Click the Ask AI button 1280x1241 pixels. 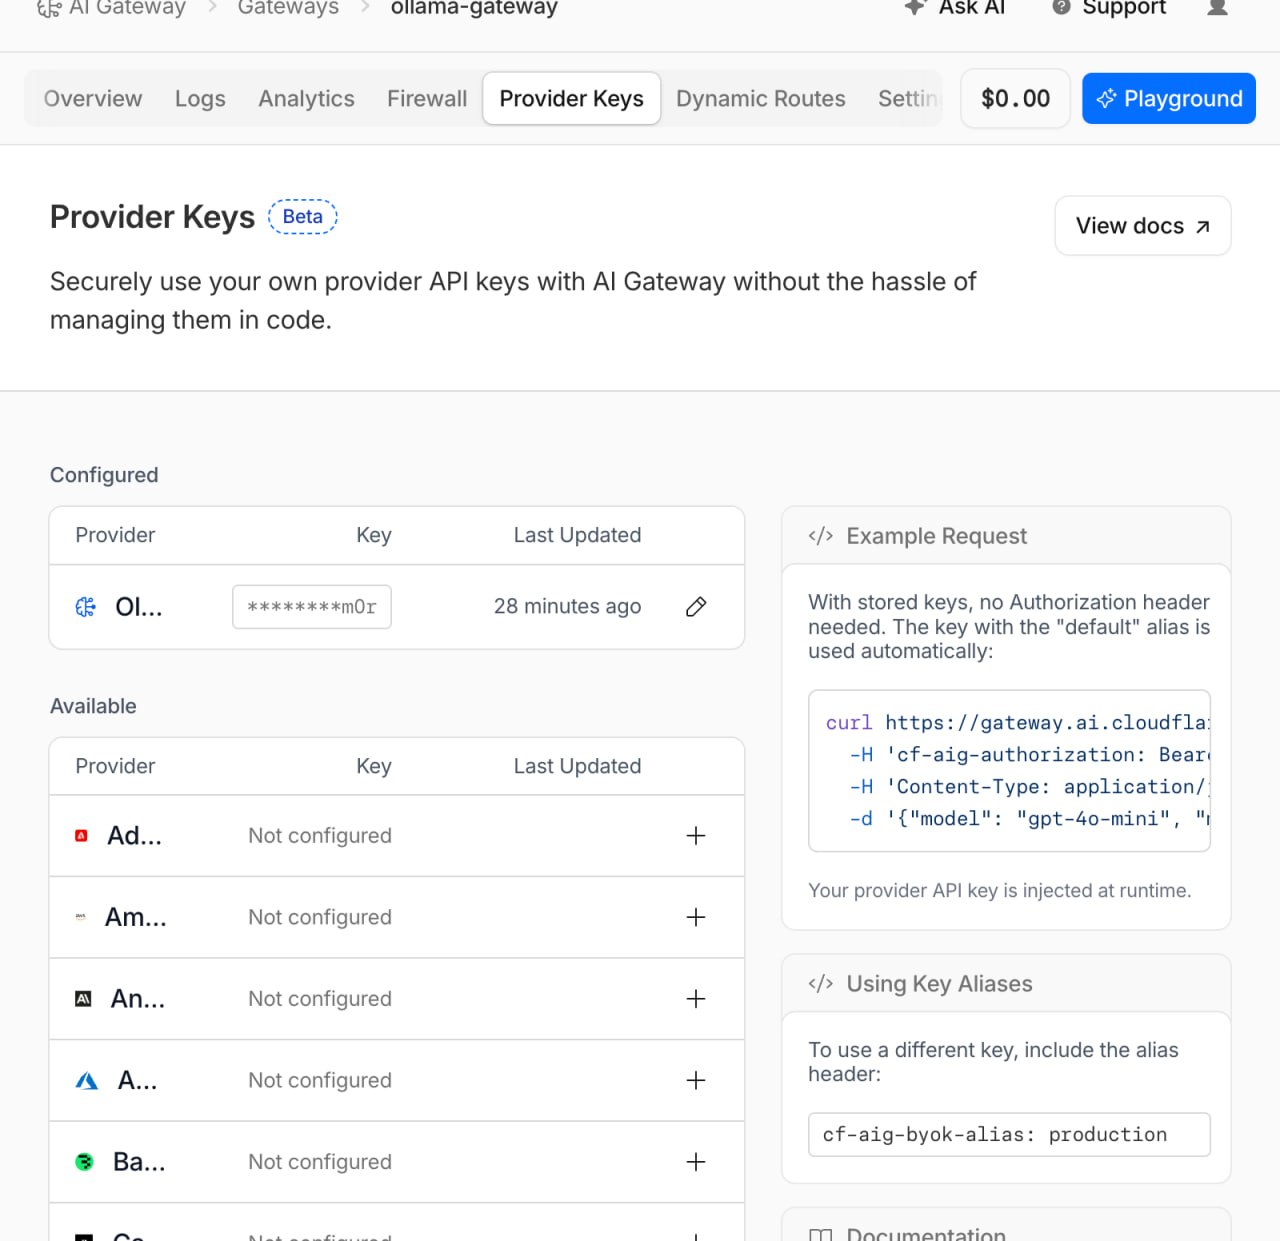[955, 8]
